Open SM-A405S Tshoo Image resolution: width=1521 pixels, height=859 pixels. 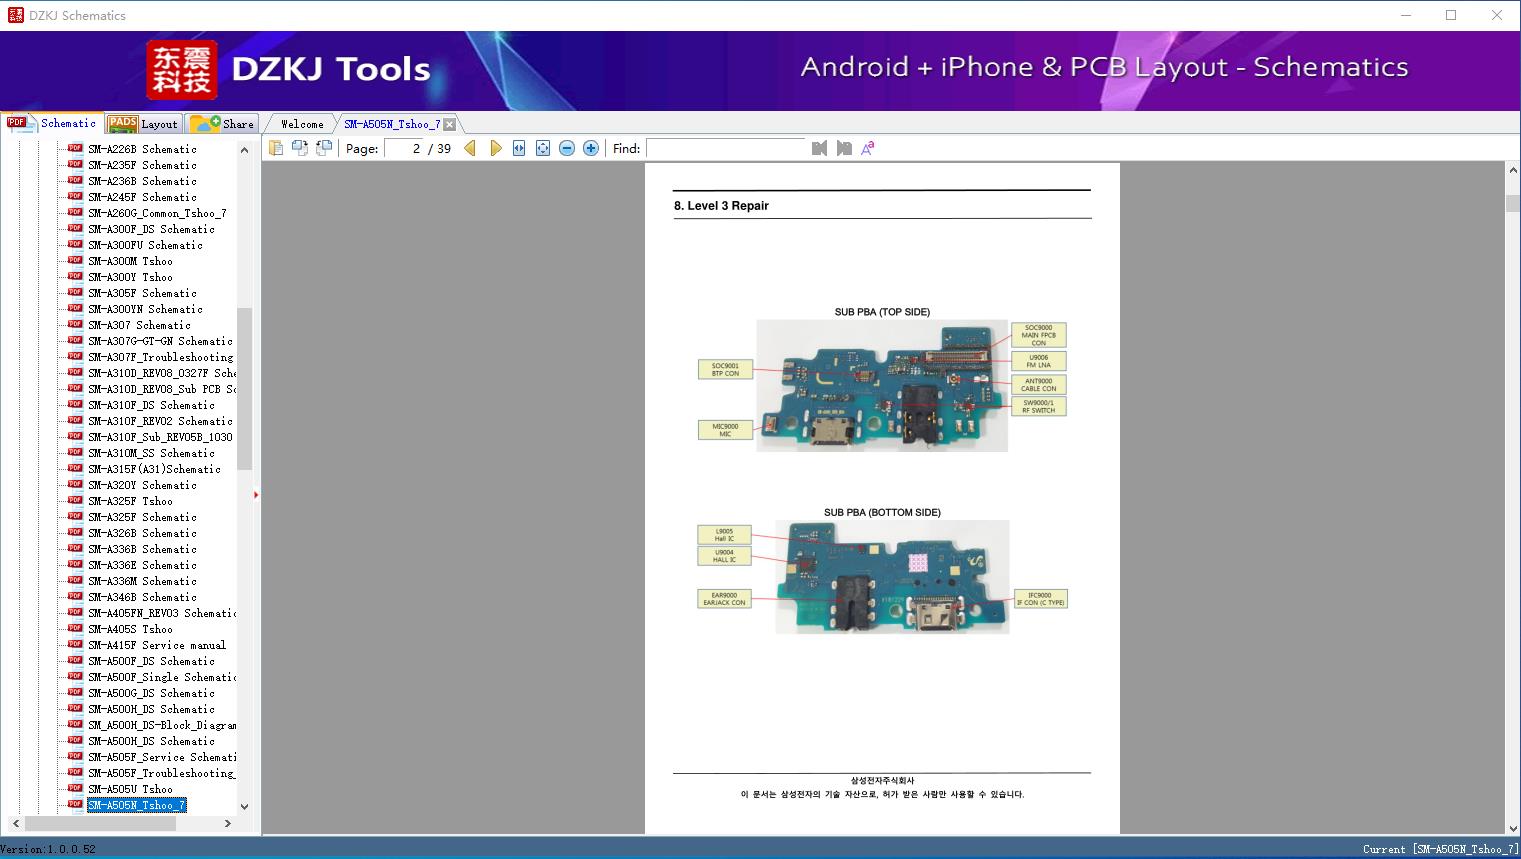click(x=130, y=629)
